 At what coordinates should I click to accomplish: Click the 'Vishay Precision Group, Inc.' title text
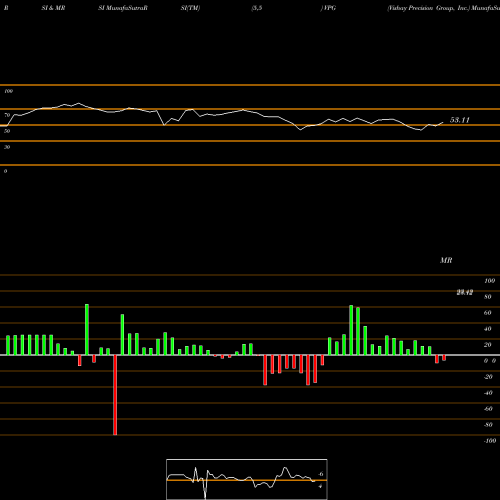[x=428, y=8]
